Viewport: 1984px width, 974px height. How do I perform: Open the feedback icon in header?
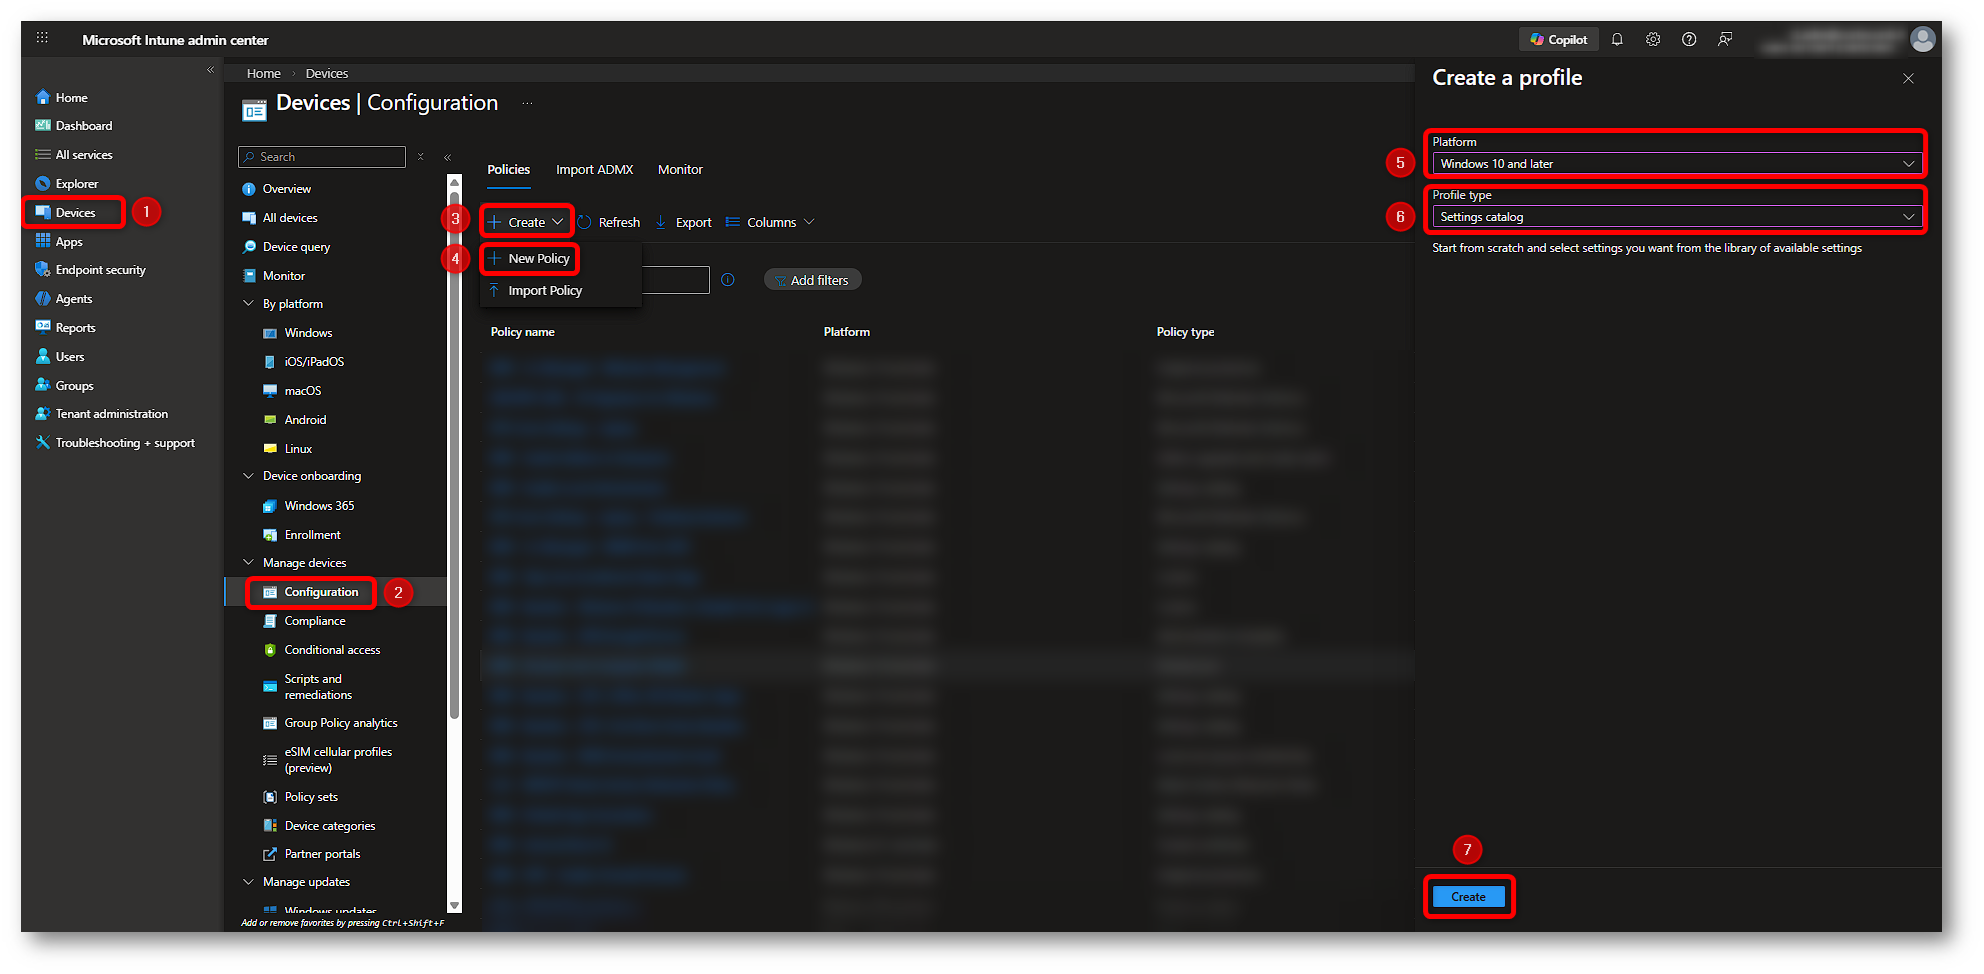click(1725, 40)
